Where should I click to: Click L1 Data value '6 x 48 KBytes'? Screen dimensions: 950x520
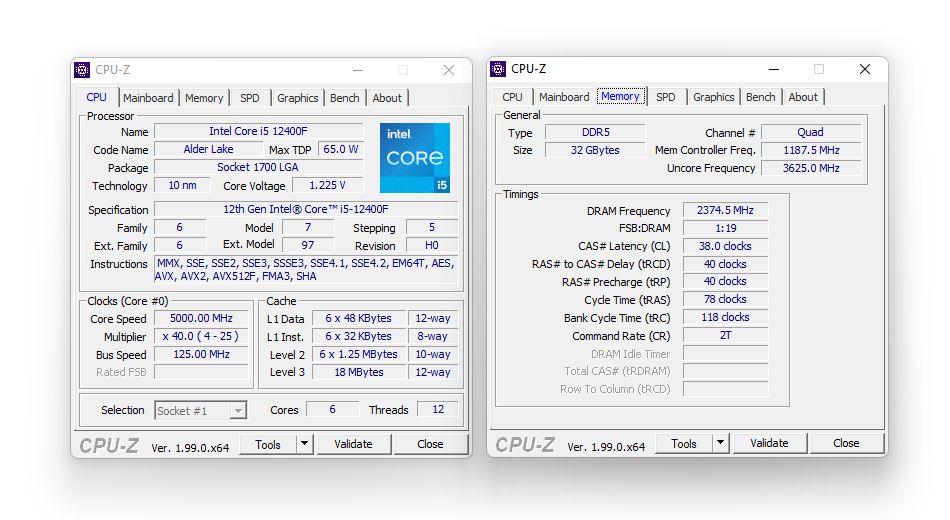pyautogui.click(x=359, y=318)
